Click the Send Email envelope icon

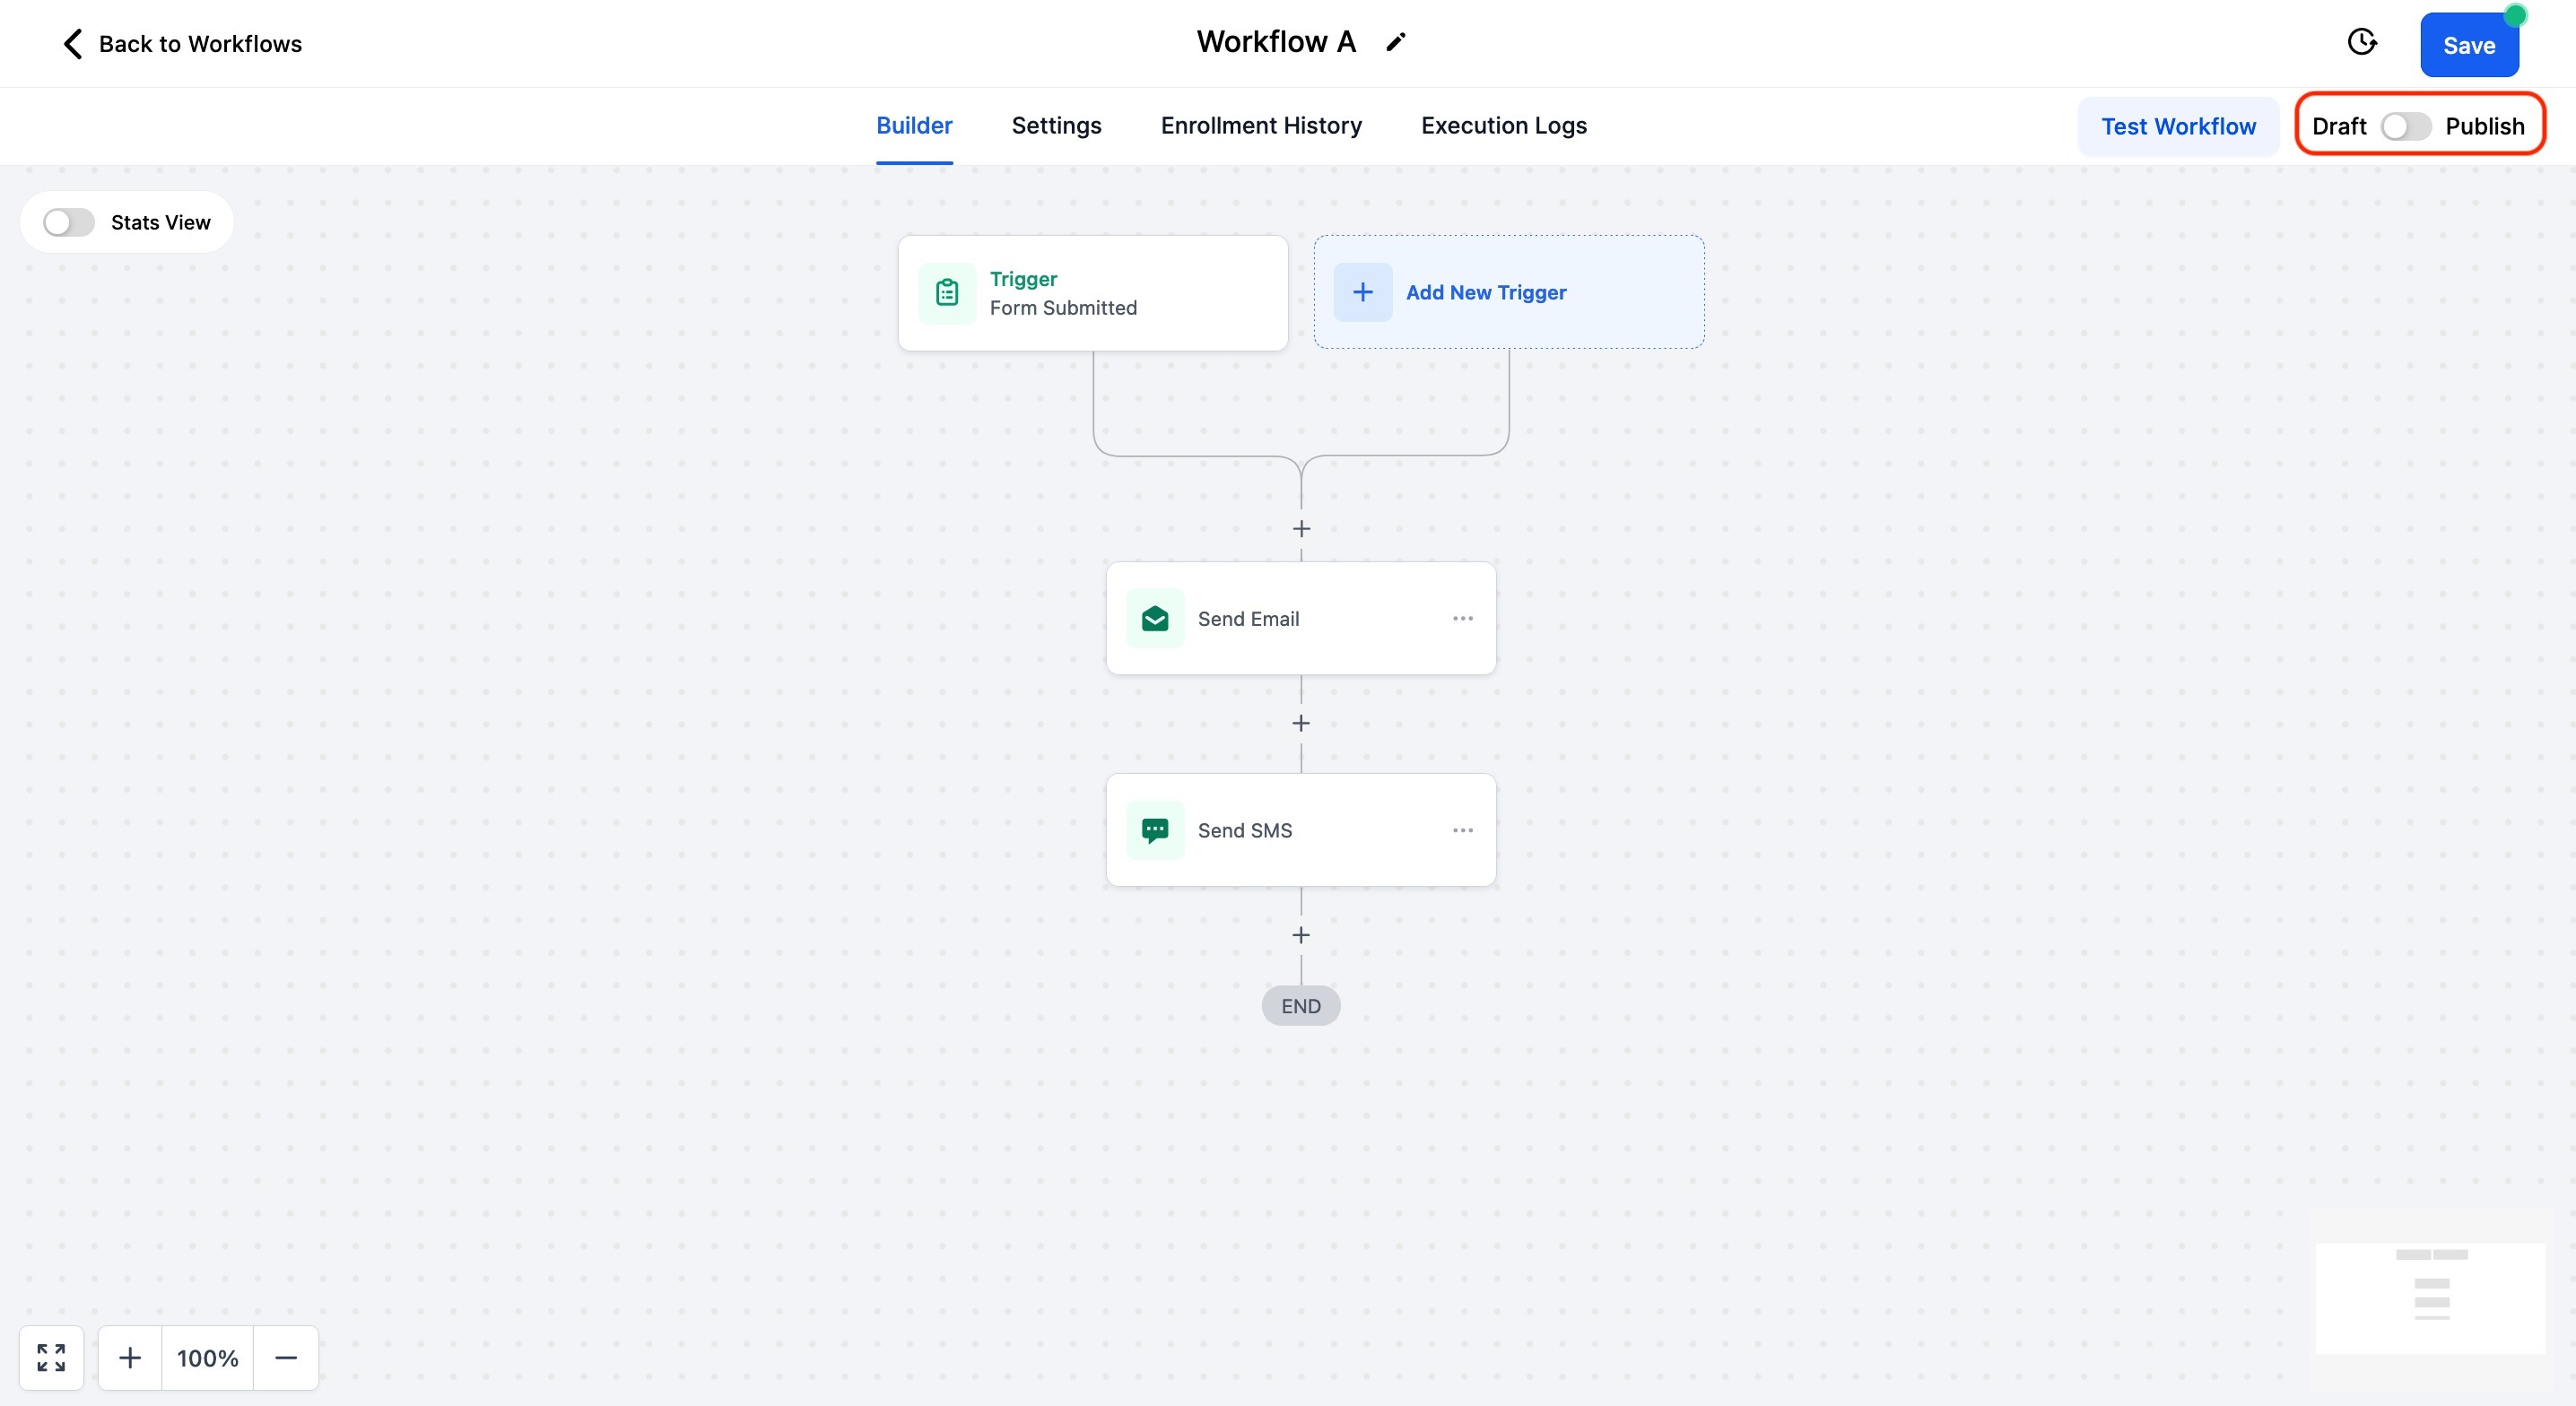tap(1155, 619)
